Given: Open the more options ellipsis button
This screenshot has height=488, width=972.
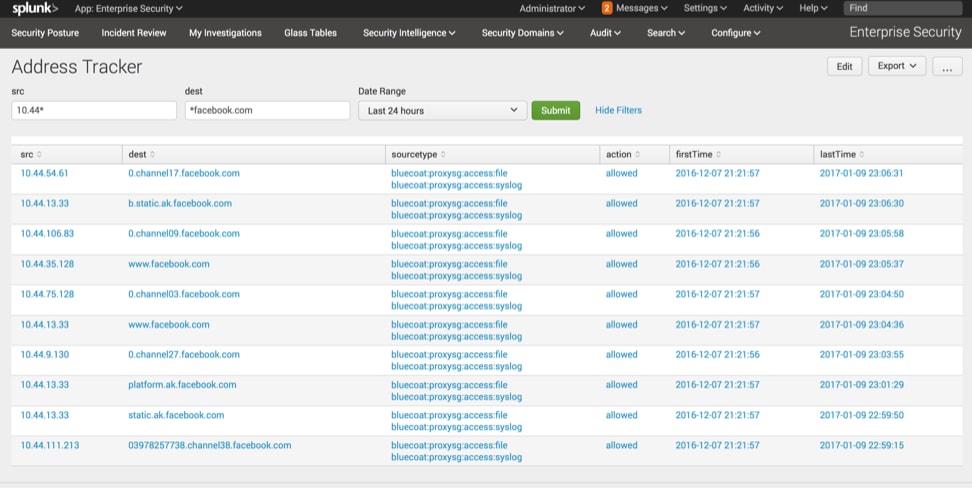Looking at the screenshot, I should pos(947,66).
